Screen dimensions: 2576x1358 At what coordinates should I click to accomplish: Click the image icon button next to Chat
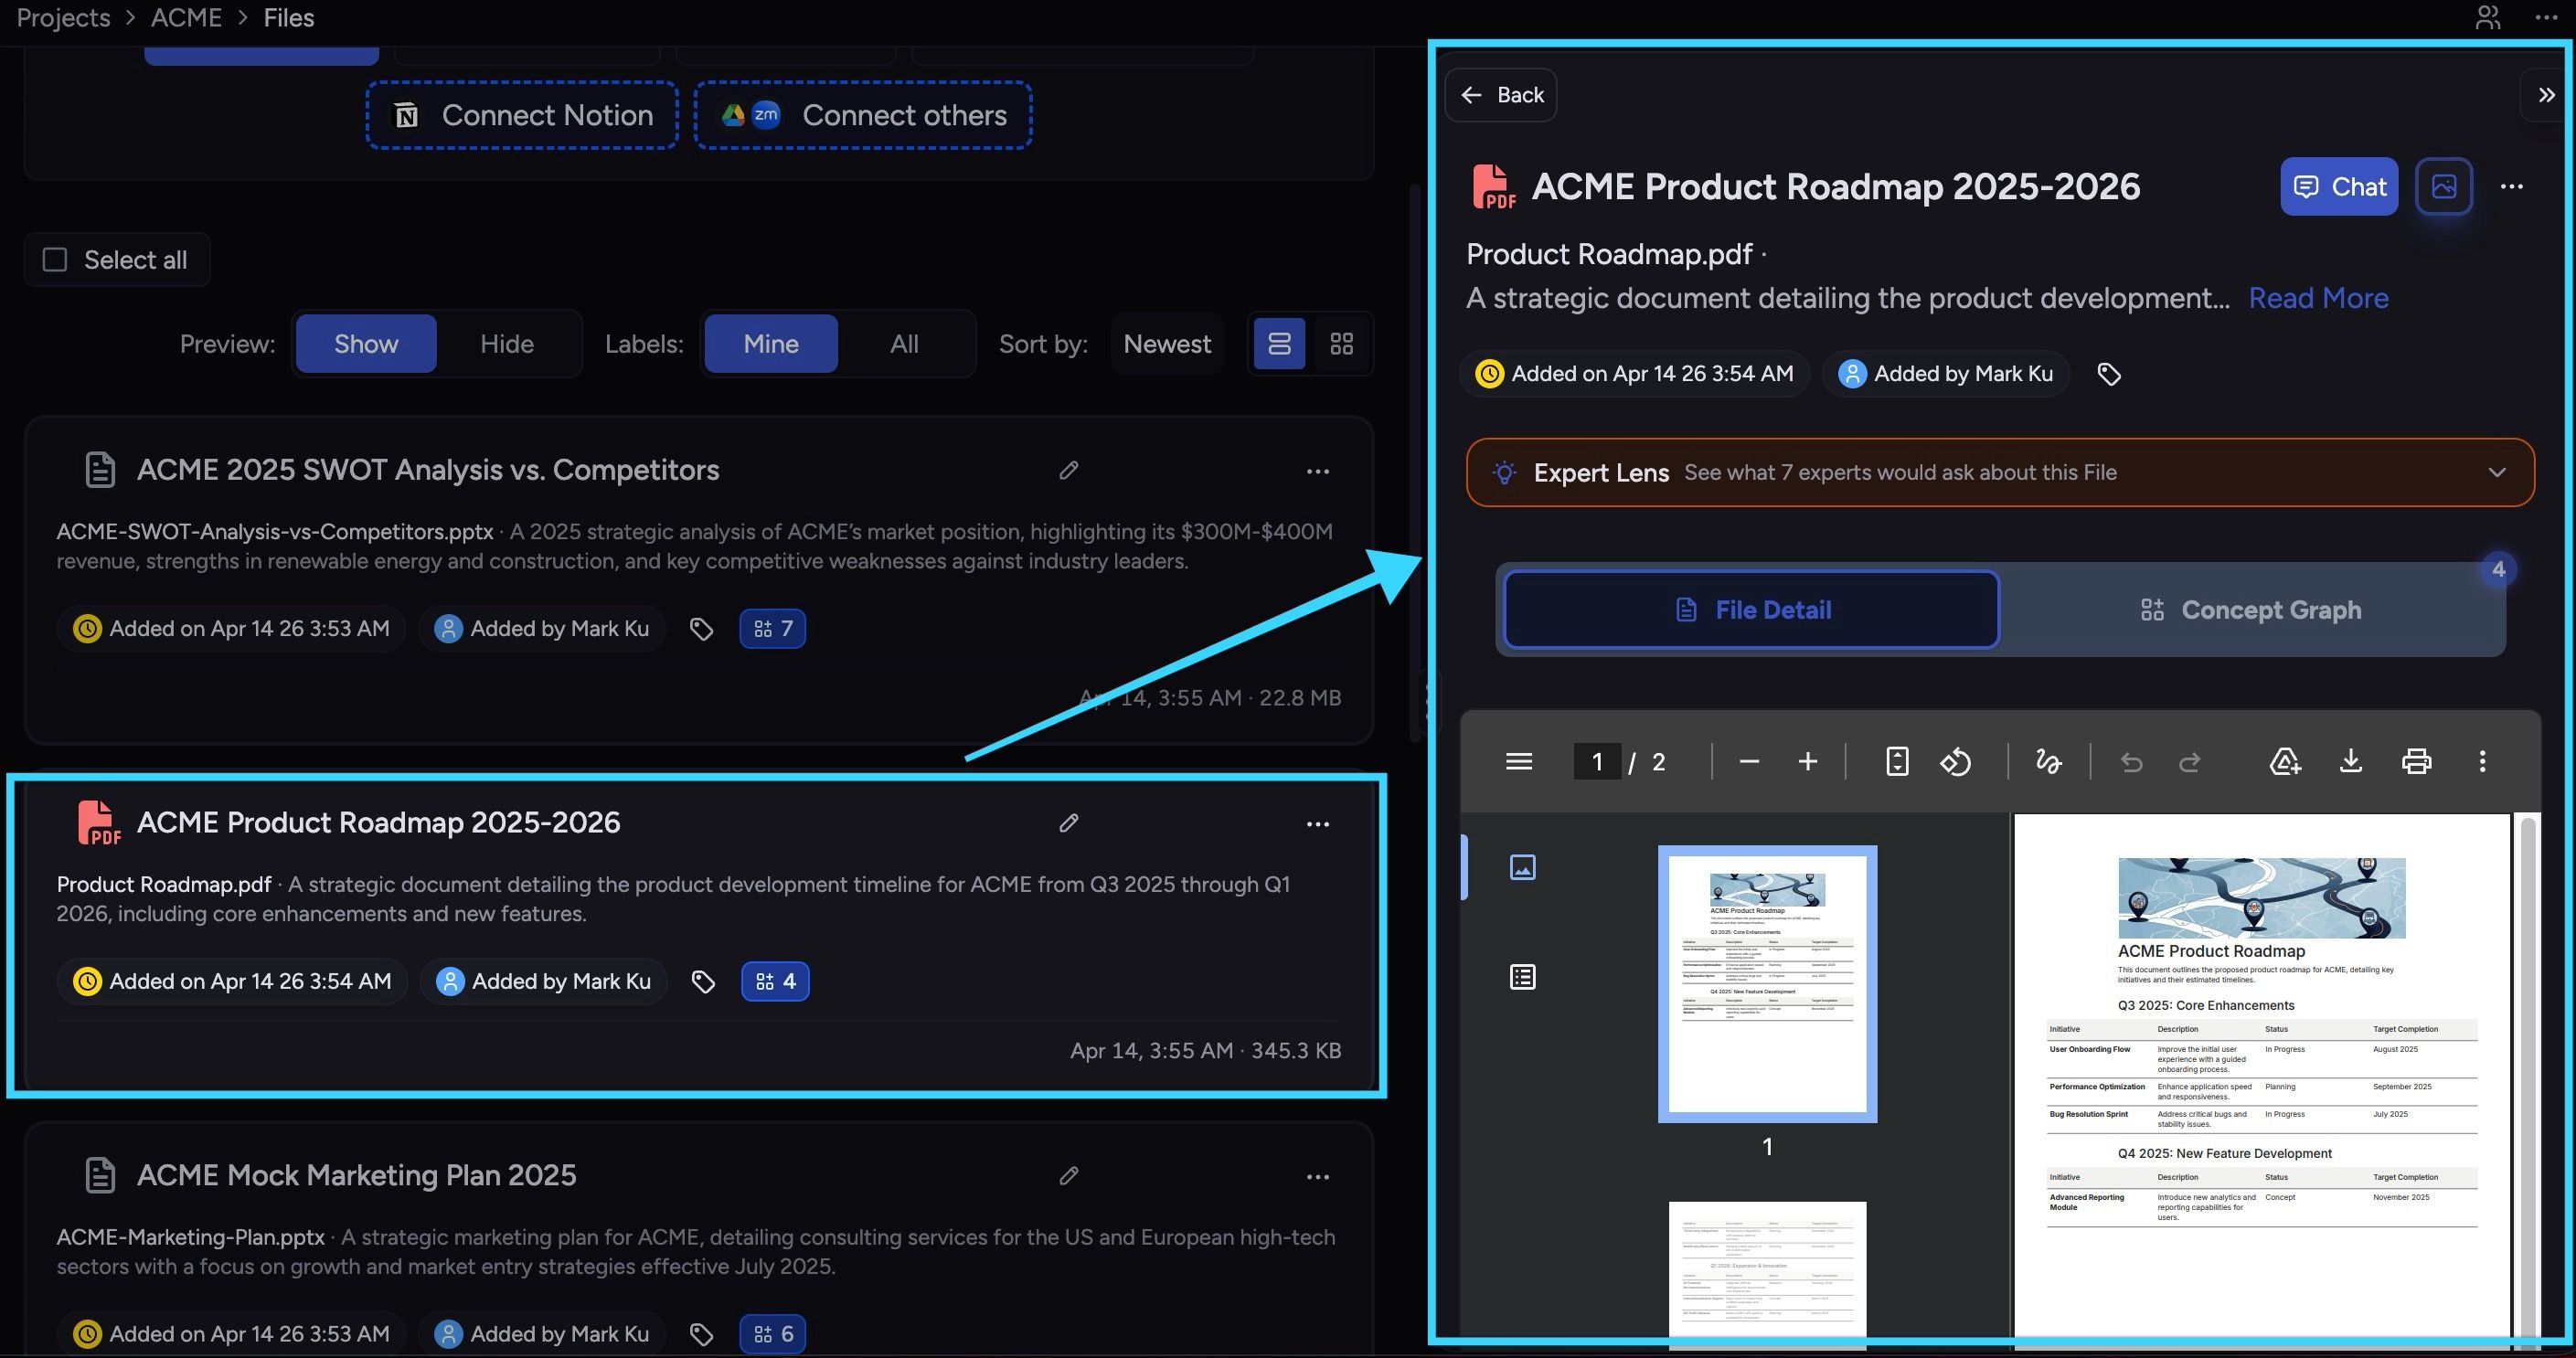coord(2443,186)
